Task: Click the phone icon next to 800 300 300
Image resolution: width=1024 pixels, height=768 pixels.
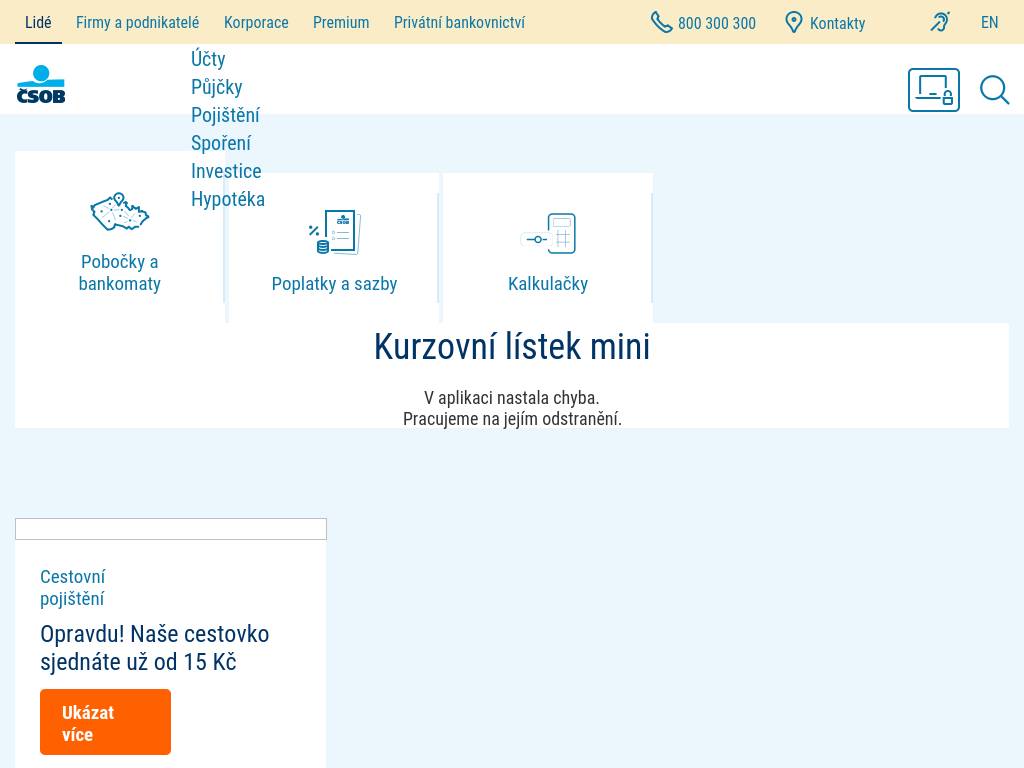Action: pos(661,22)
